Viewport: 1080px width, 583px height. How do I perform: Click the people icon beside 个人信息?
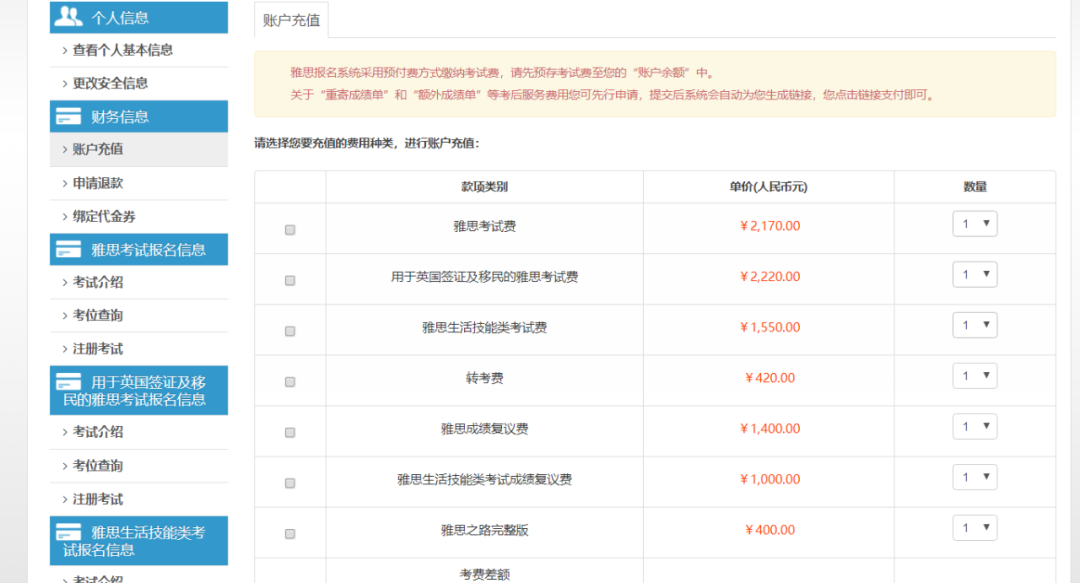[x=68, y=16]
